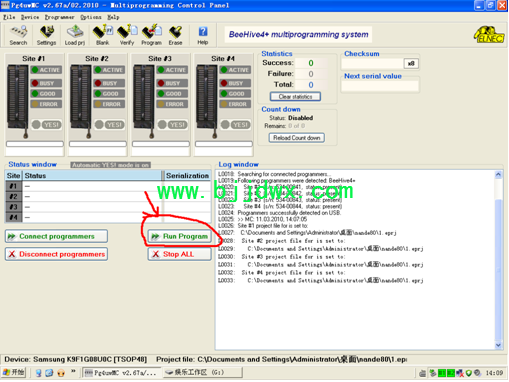
Task: Click the Reload Count down button
Action: [x=297, y=138]
